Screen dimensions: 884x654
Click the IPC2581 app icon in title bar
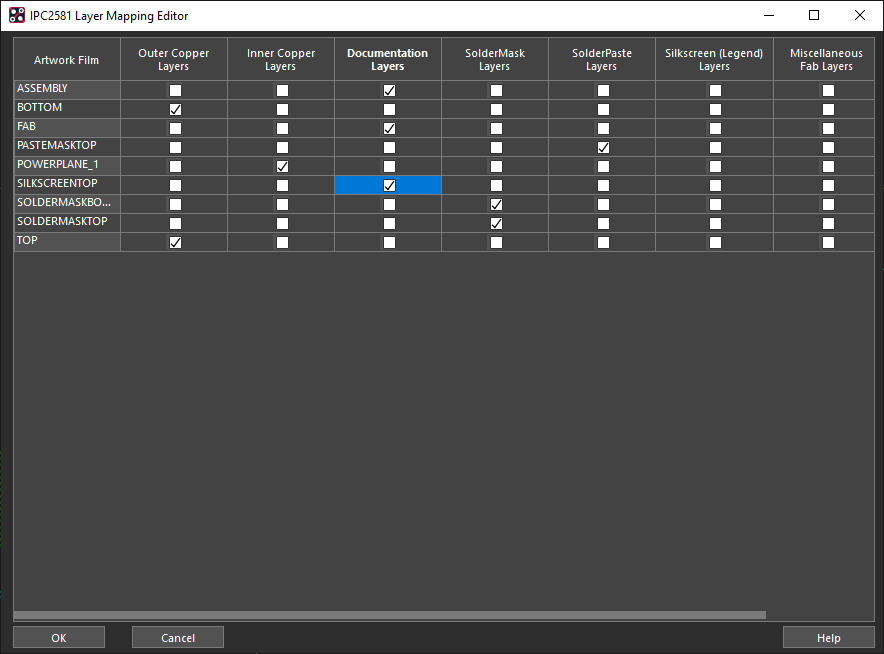point(17,15)
